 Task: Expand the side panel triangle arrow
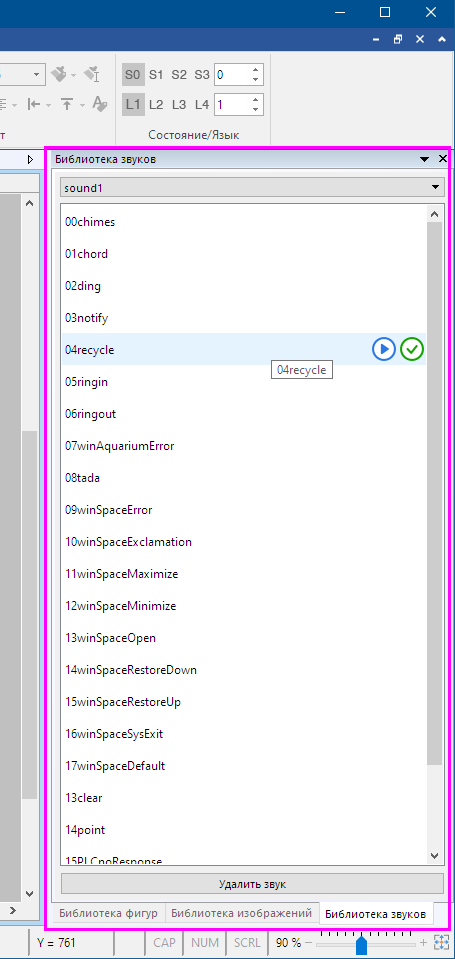pos(31,159)
